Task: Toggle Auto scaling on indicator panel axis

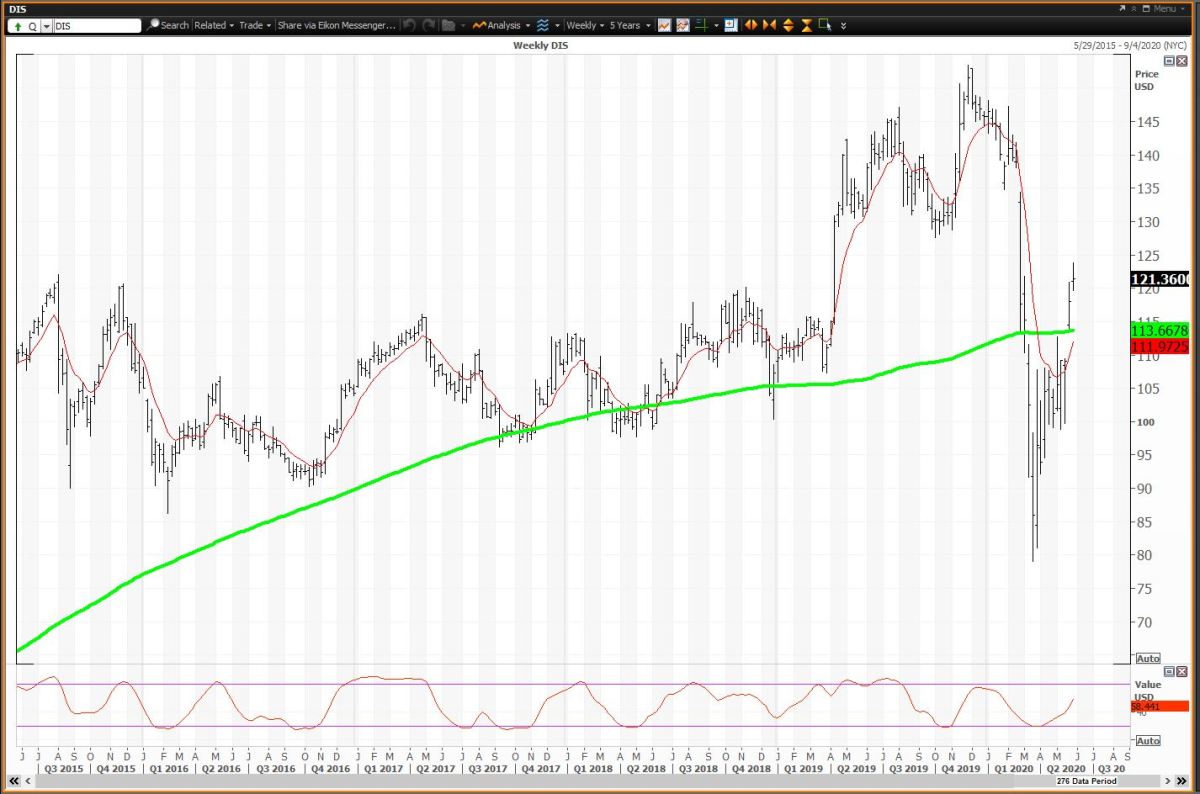Action: click(x=1148, y=740)
